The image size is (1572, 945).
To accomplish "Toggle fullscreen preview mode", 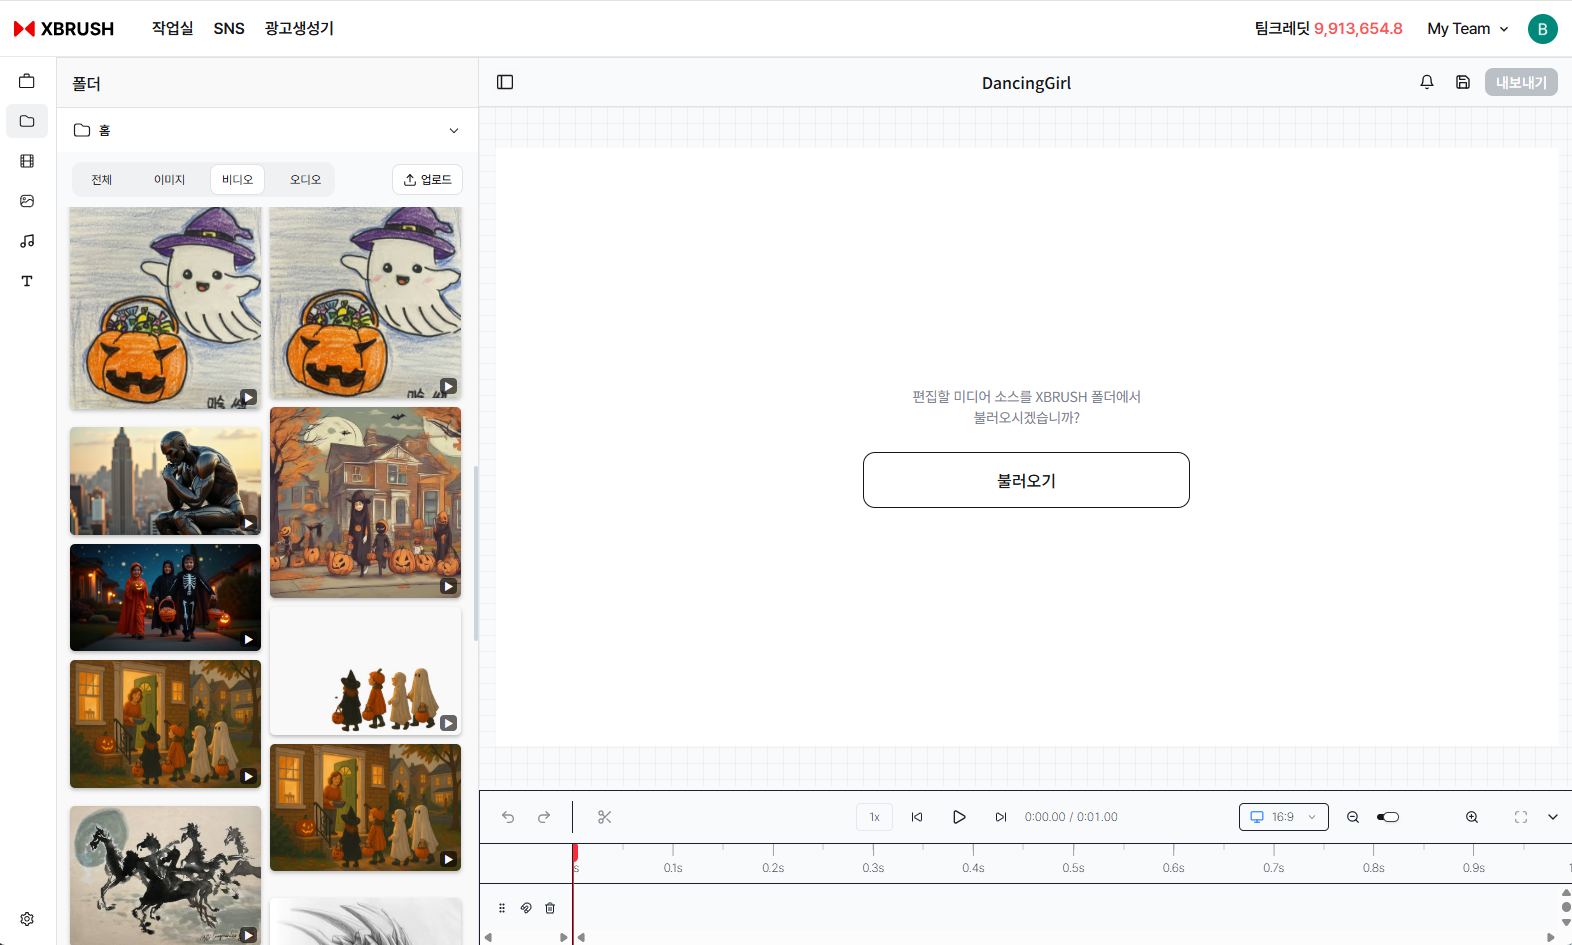I will pos(1521,817).
